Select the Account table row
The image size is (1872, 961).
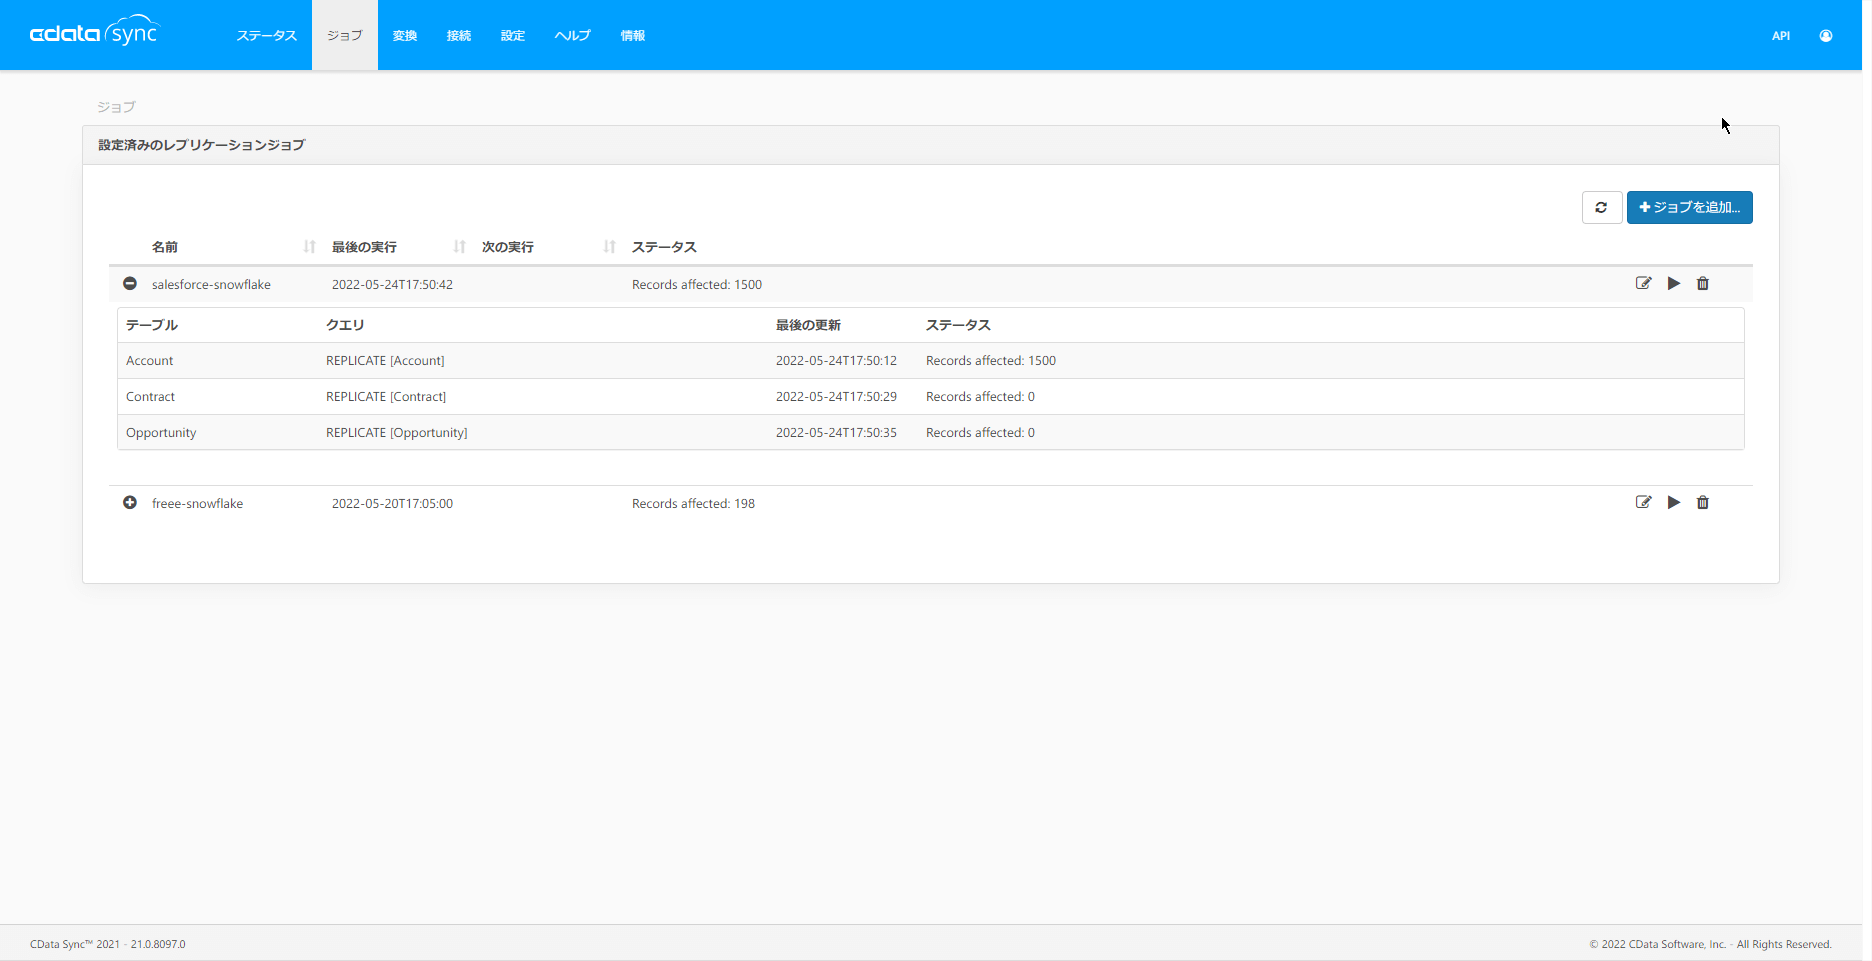tap(150, 361)
